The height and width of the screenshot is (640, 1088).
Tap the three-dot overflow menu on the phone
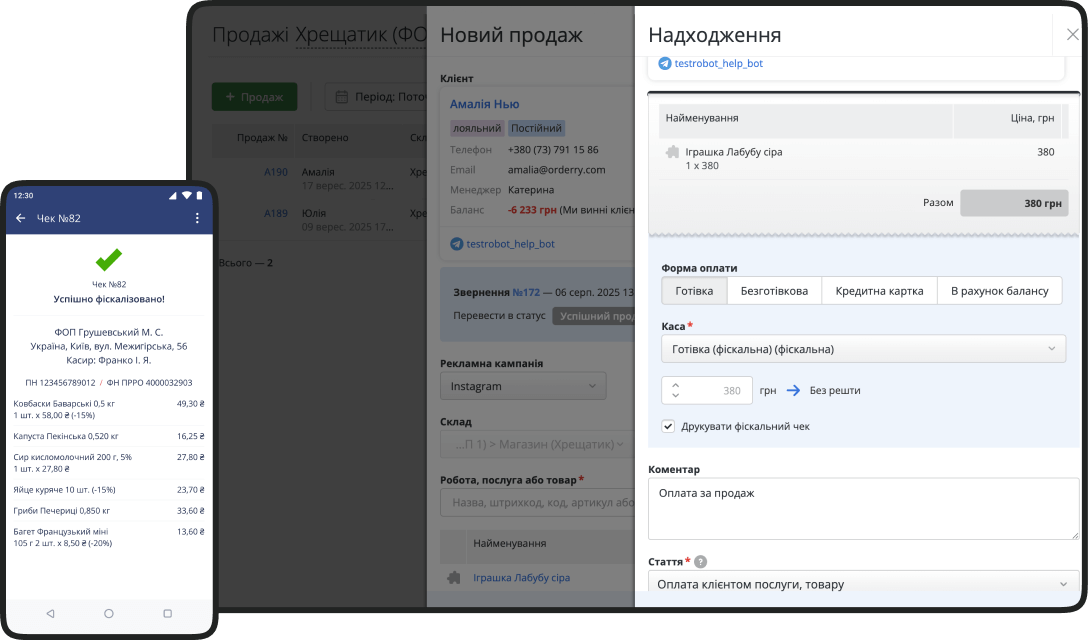coord(197,217)
